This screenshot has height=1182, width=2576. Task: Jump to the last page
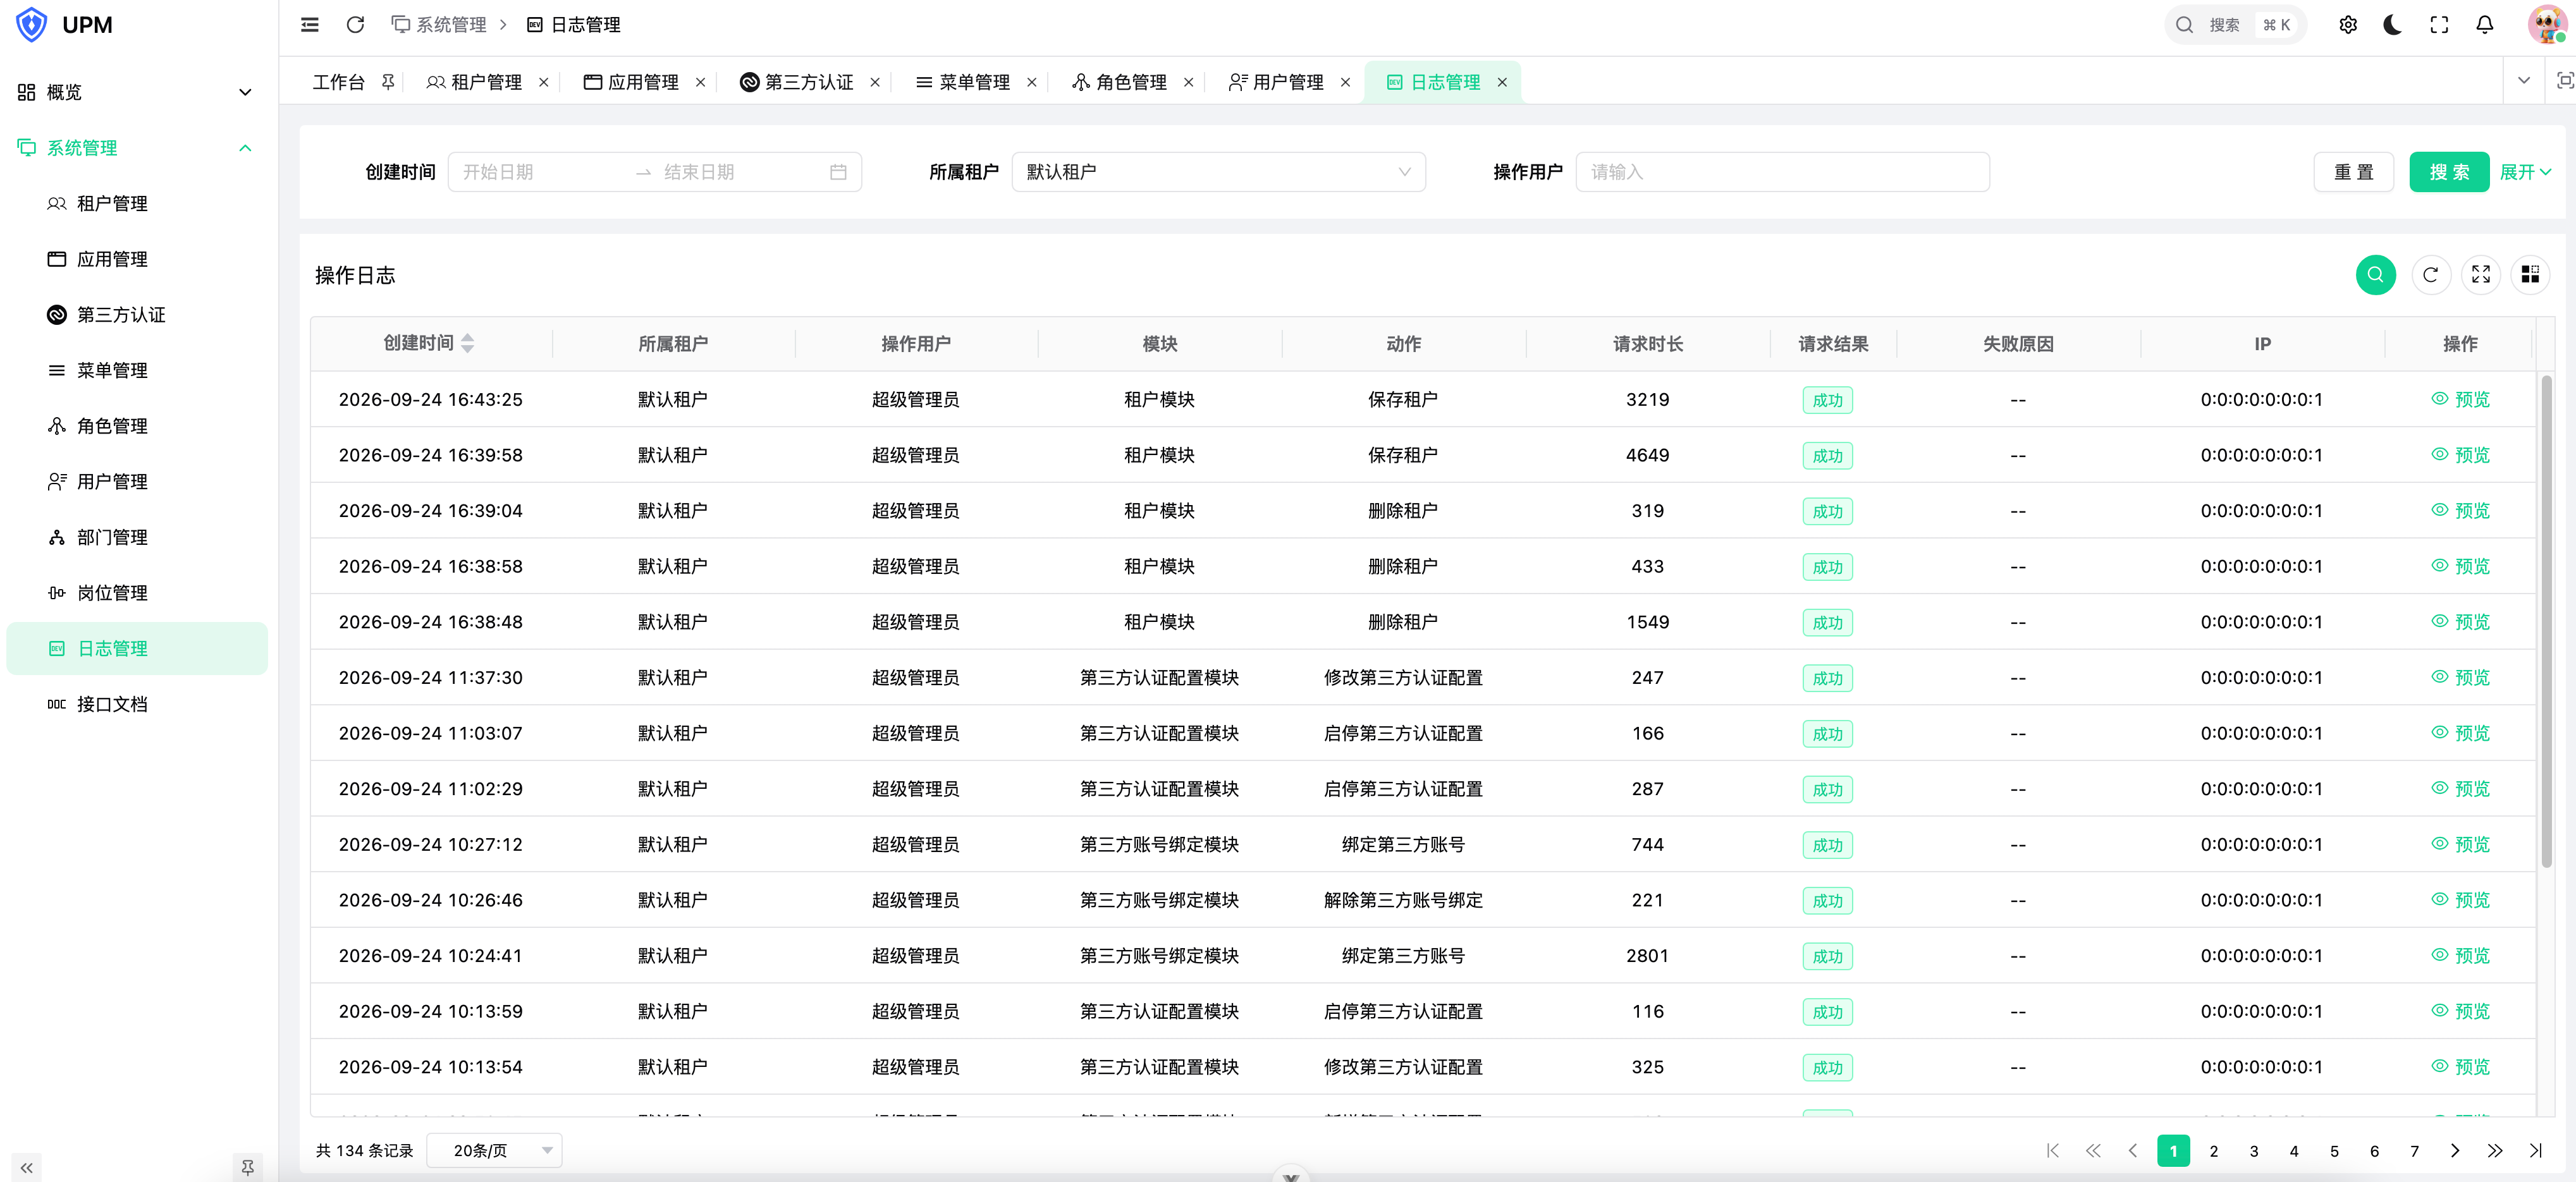click(2535, 1150)
